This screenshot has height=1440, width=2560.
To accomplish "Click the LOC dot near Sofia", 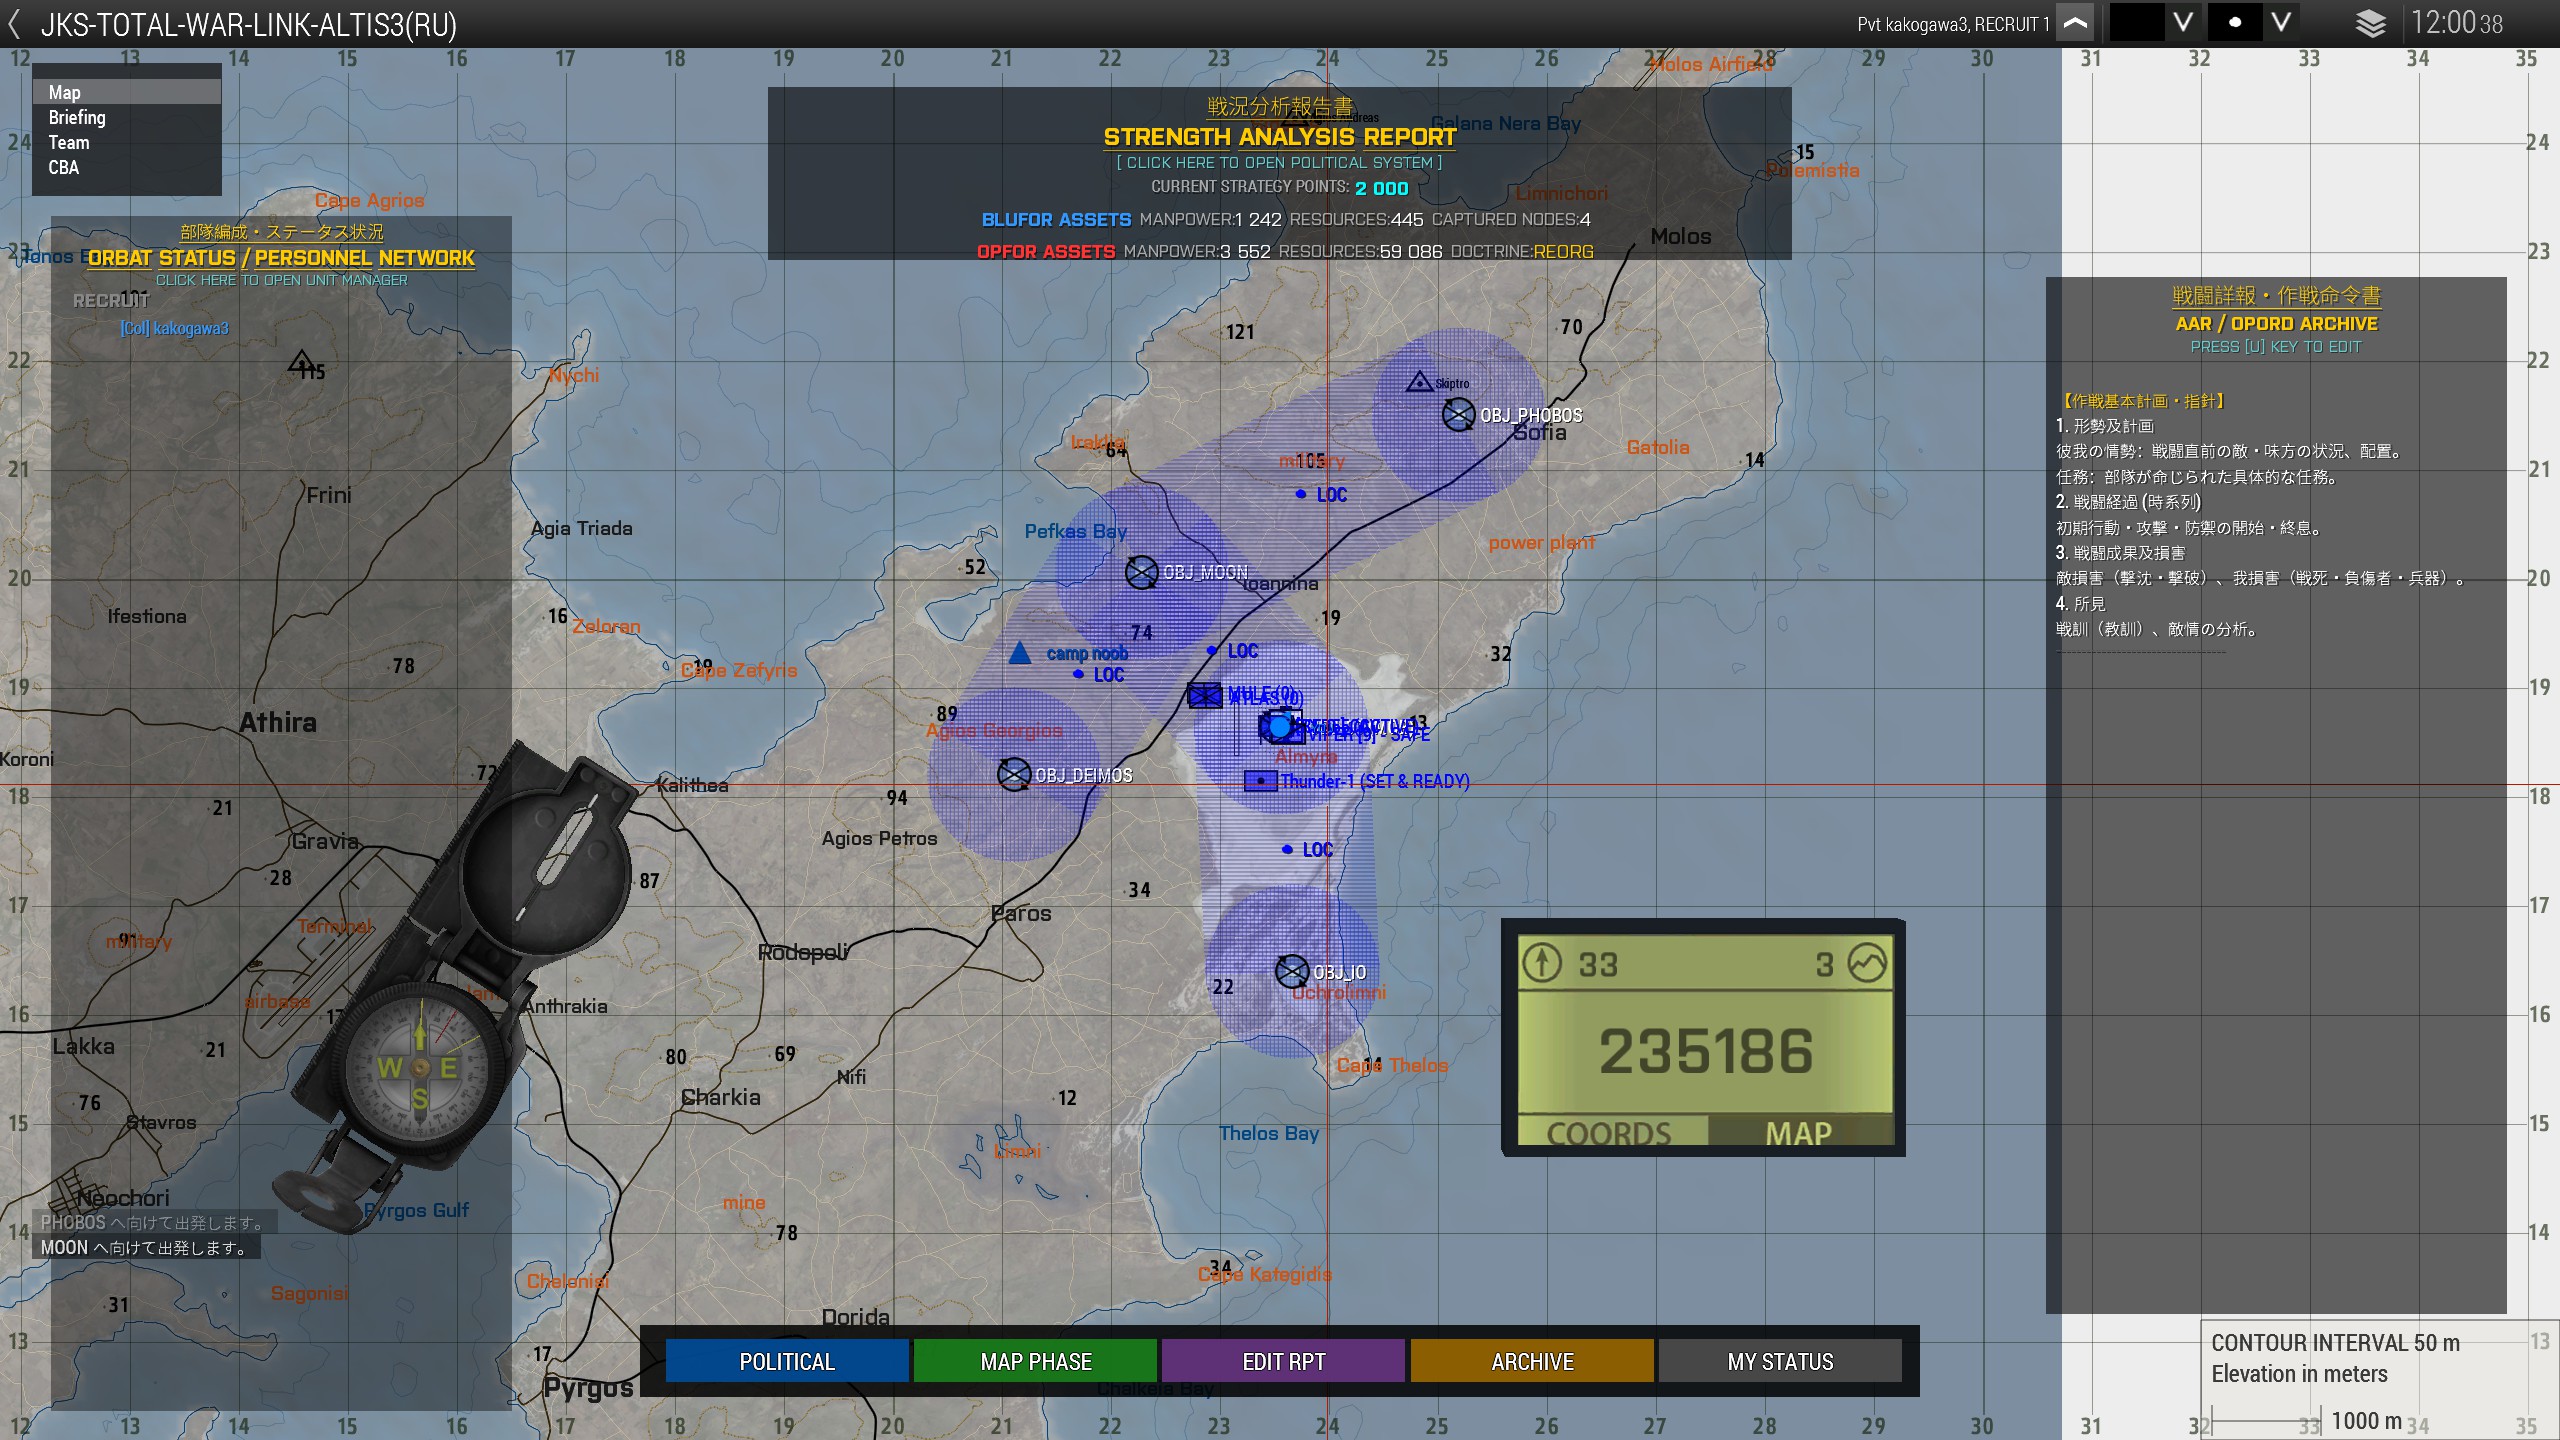I will point(1300,494).
